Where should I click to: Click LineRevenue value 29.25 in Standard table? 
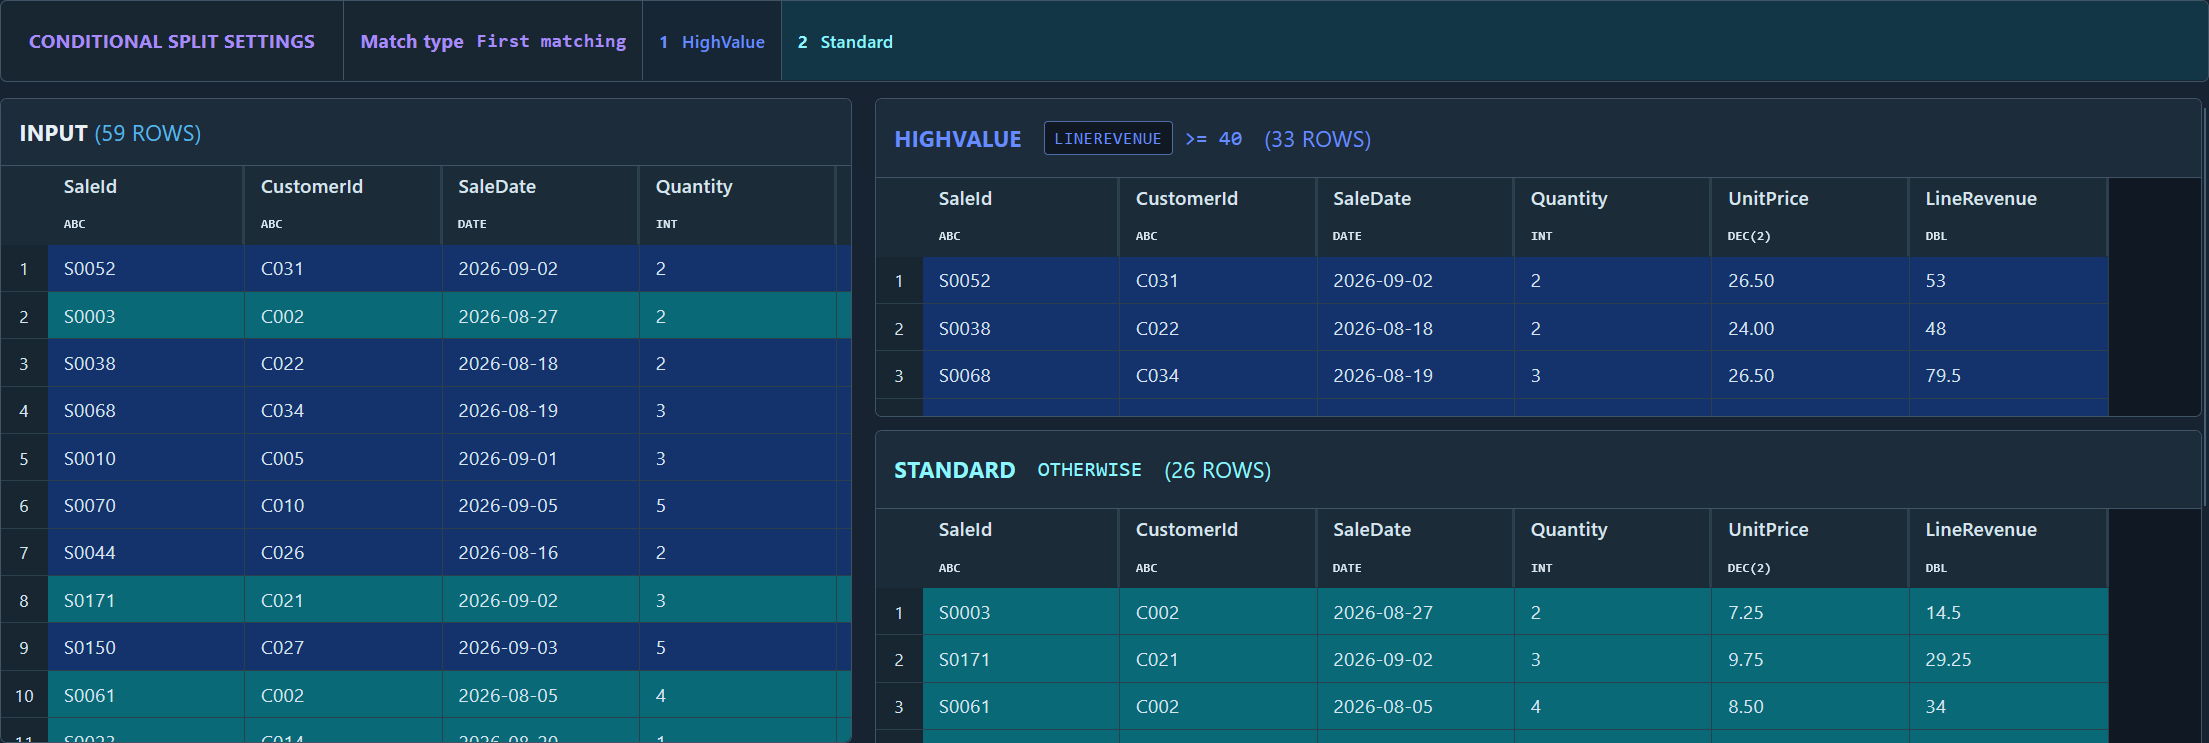(x=2008, y=659)
